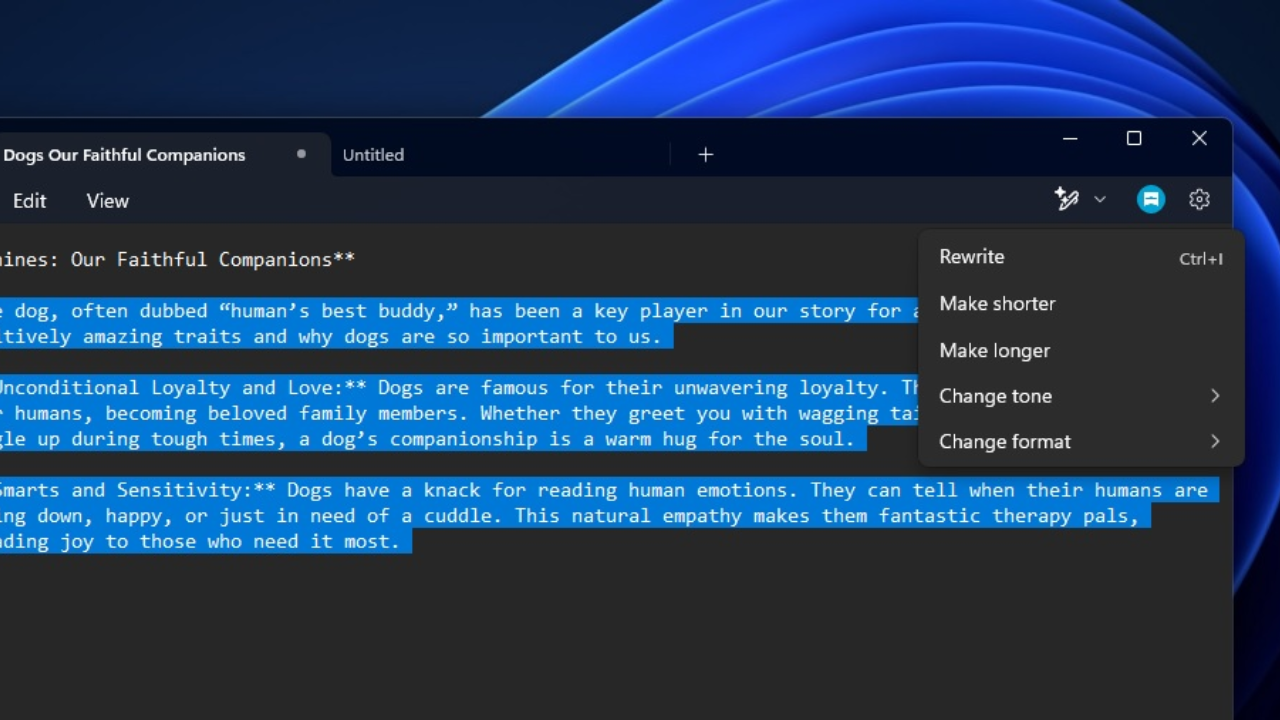Click the teal Microsoft account icon

click(1150, 199)
